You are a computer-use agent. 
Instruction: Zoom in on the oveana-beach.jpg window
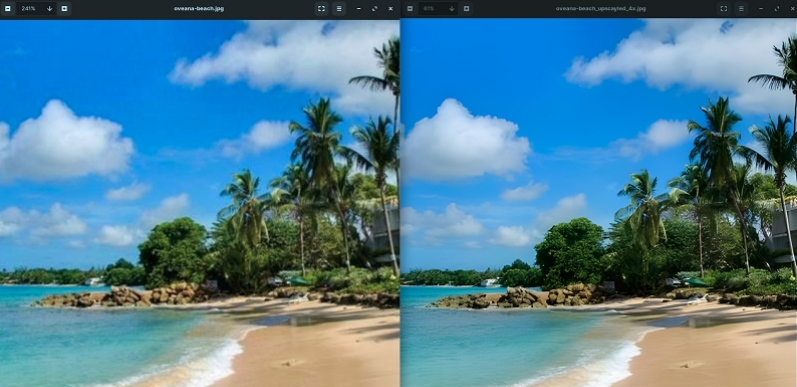64,9
